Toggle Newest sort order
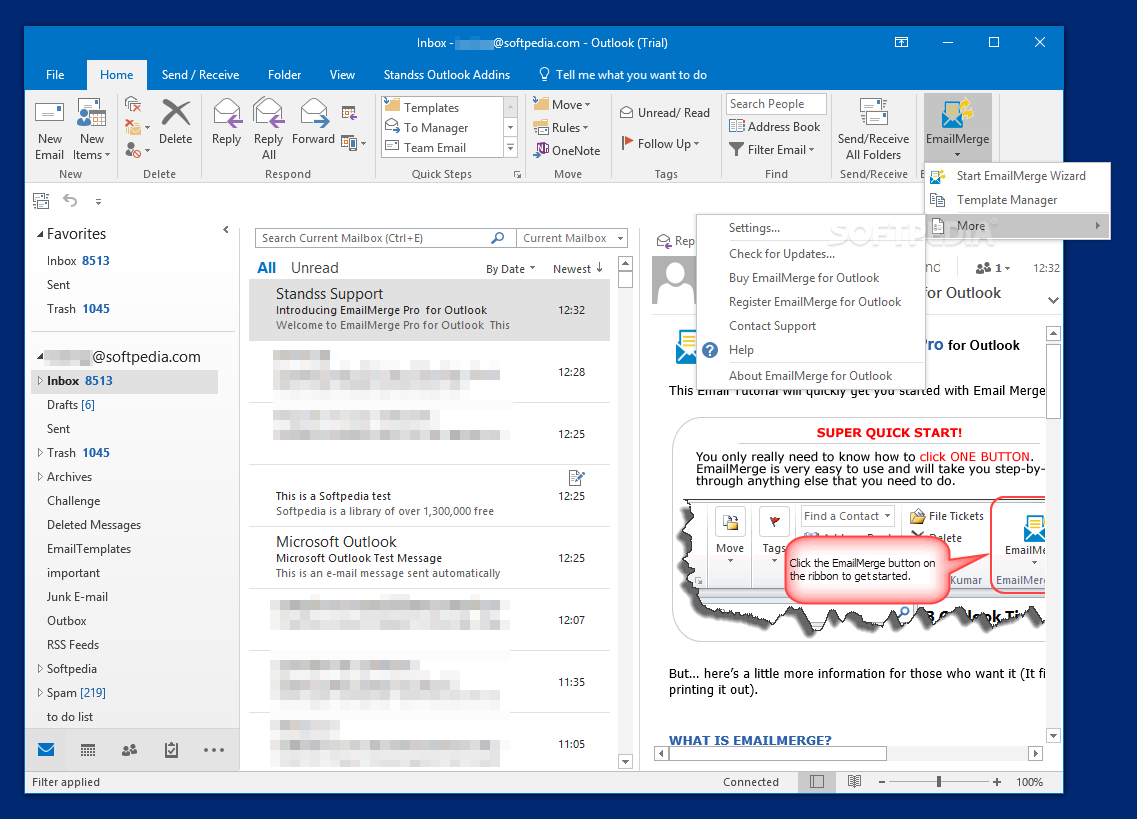Image resolution: width=1137 pixels, height=819 pixels. click(578, 269)
